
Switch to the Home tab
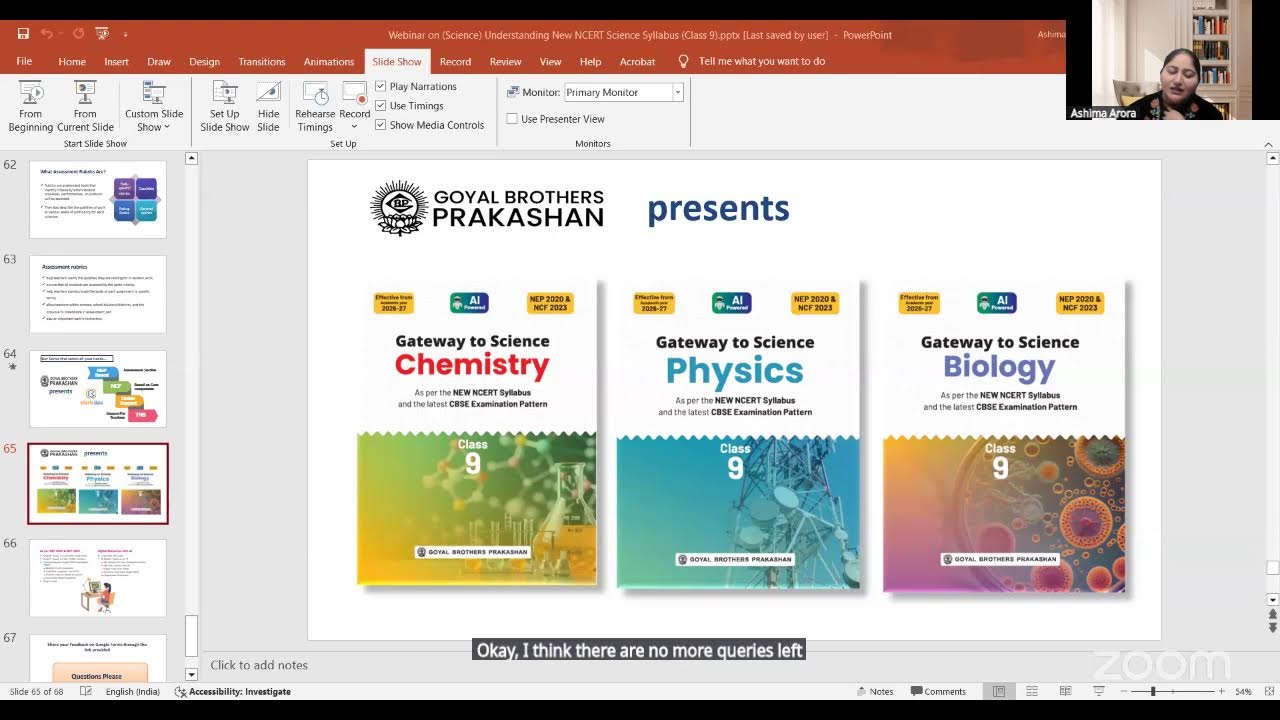[72, 61]
